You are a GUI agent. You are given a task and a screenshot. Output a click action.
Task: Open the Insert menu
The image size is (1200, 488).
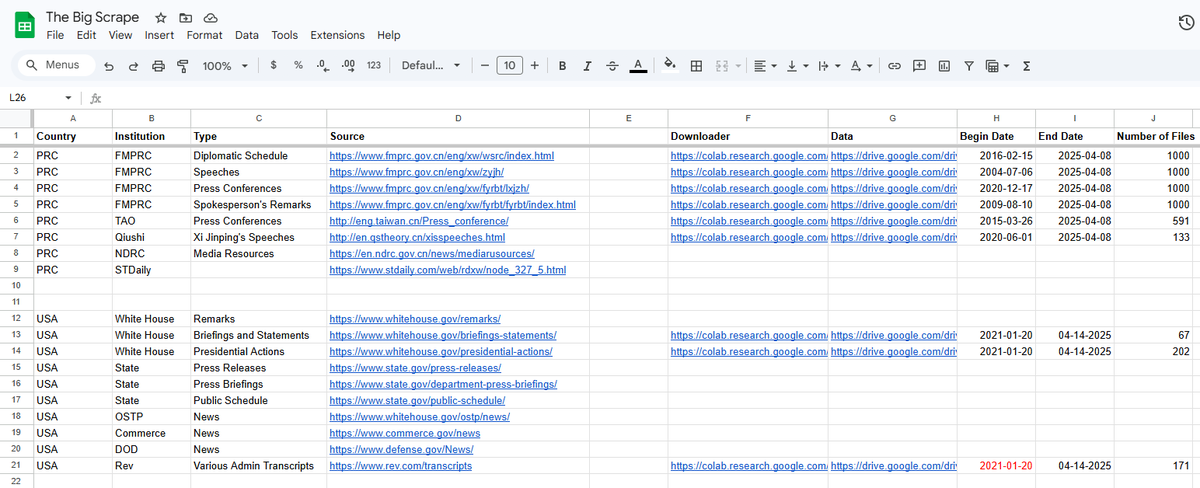tap(159, 35)
